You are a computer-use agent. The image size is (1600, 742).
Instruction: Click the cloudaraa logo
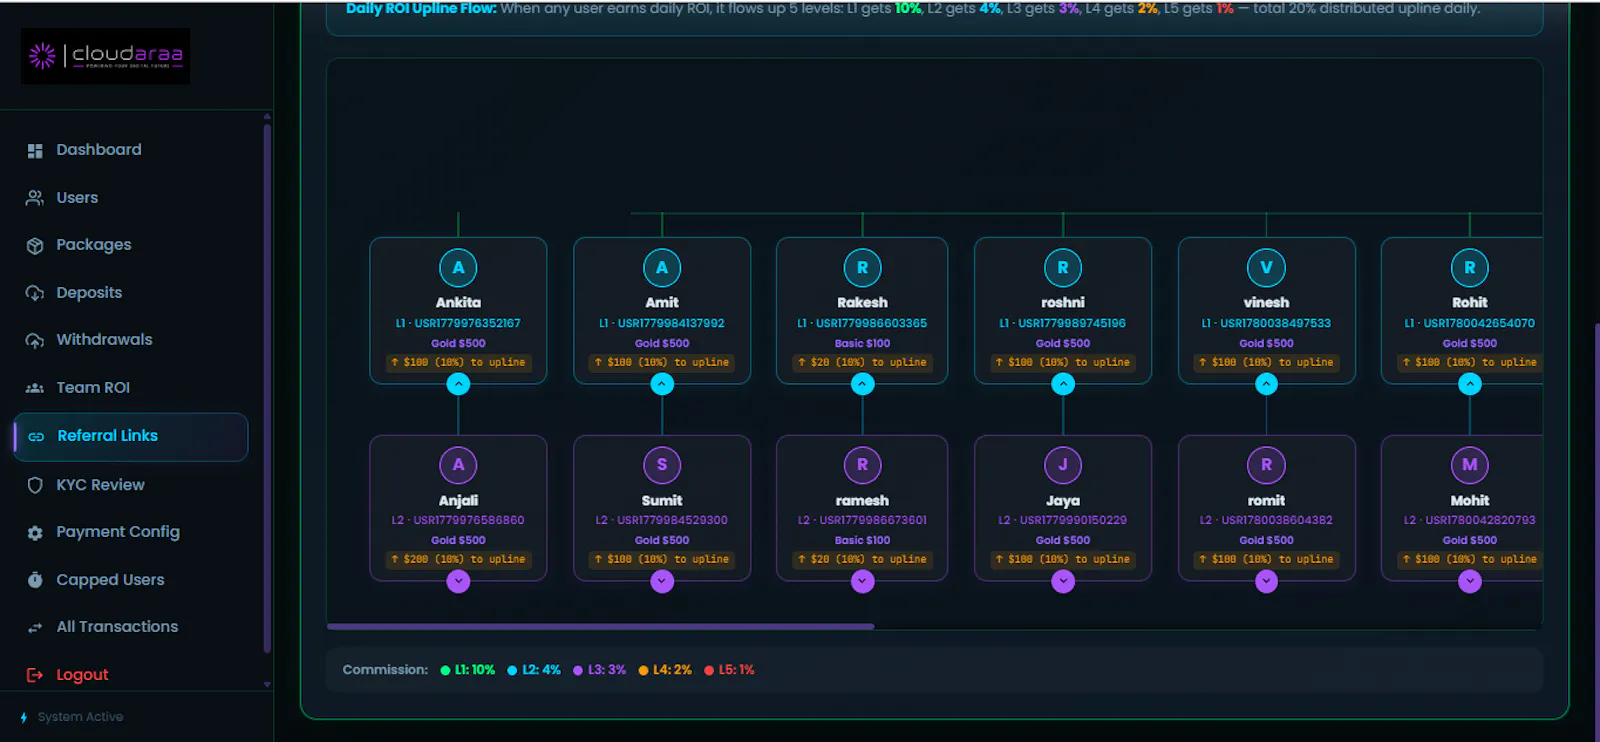[105, 55]
